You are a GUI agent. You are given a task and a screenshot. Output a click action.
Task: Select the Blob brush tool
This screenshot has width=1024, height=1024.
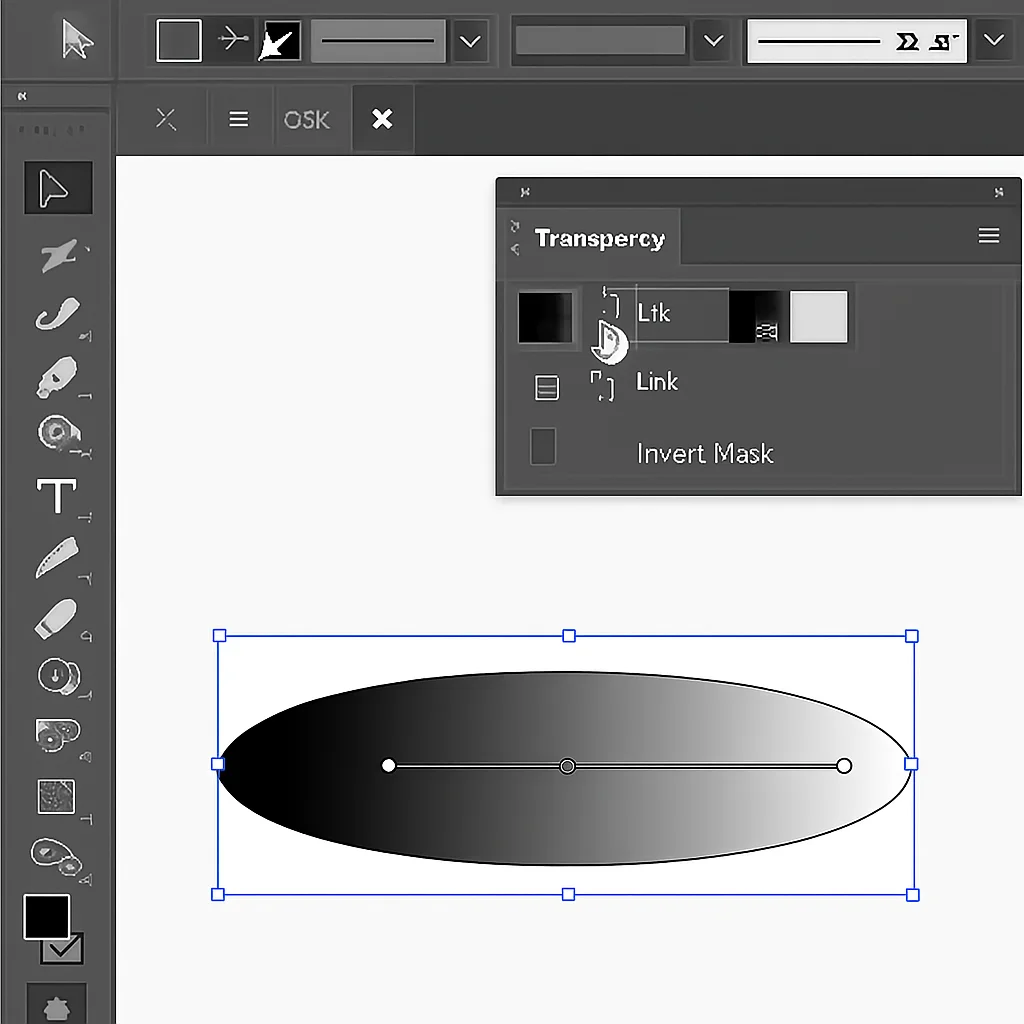click(57, 377)
